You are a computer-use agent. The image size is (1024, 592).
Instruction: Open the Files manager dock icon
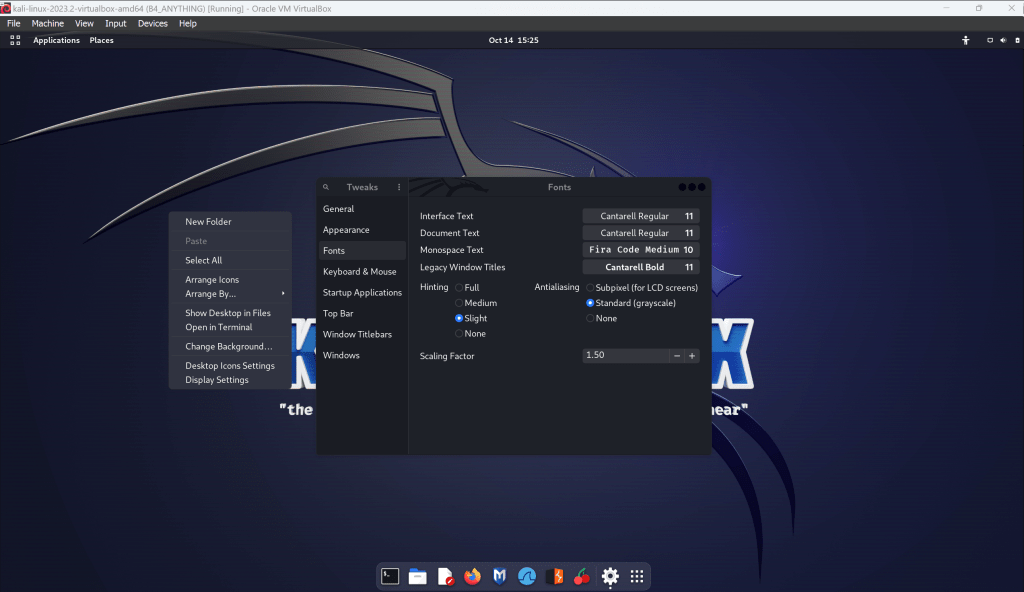418,576
